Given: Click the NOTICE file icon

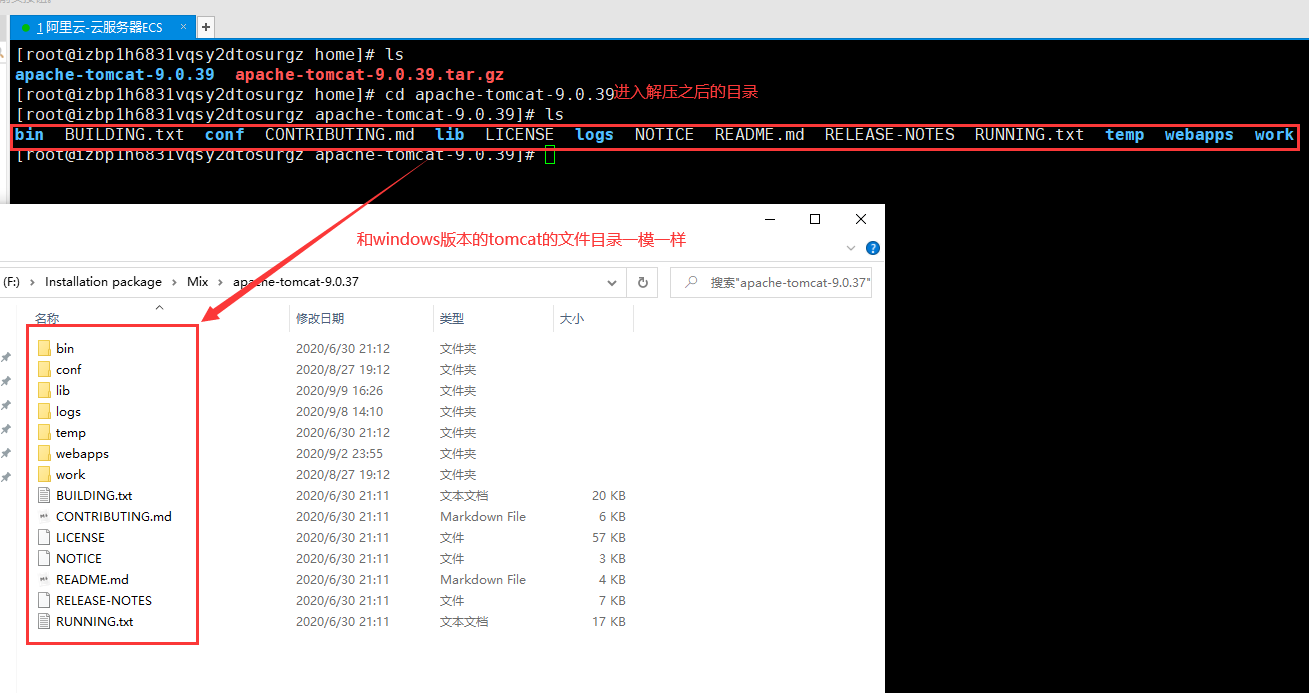Looking at the screenshot, I should [x=44, y=558].
